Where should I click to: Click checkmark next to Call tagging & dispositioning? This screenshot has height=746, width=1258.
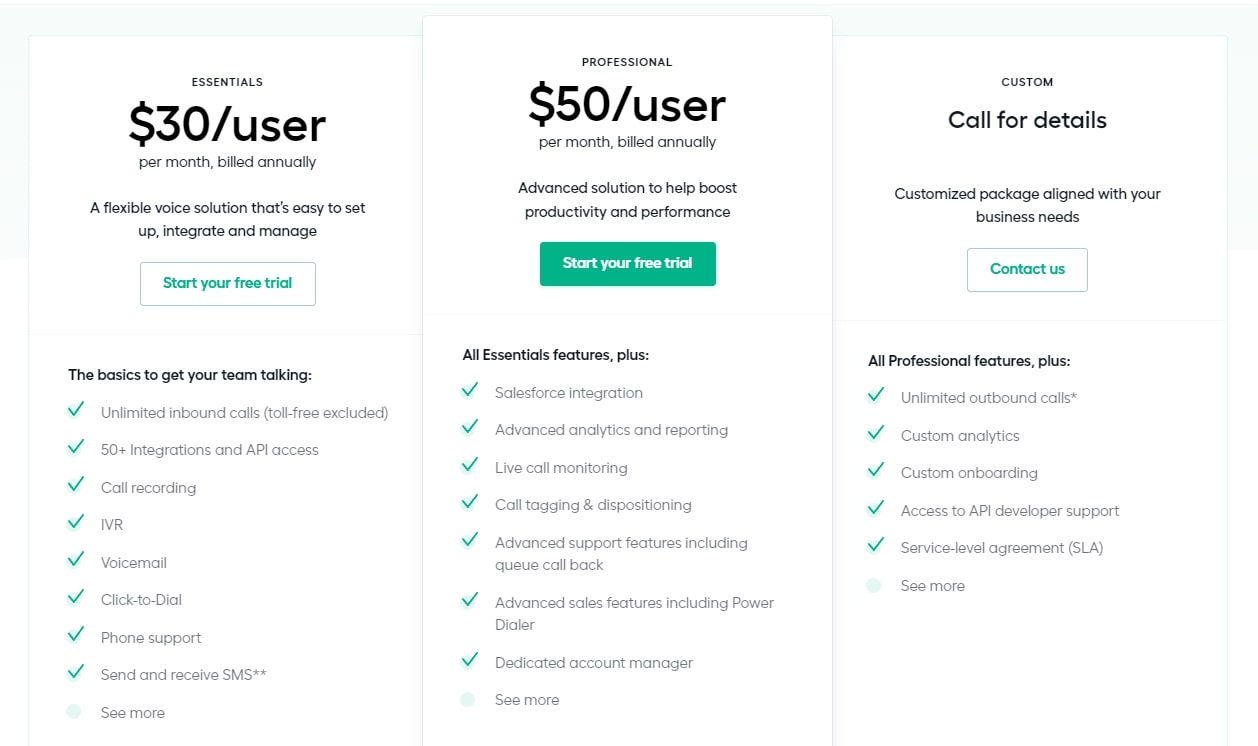click(x=469, y=503)
